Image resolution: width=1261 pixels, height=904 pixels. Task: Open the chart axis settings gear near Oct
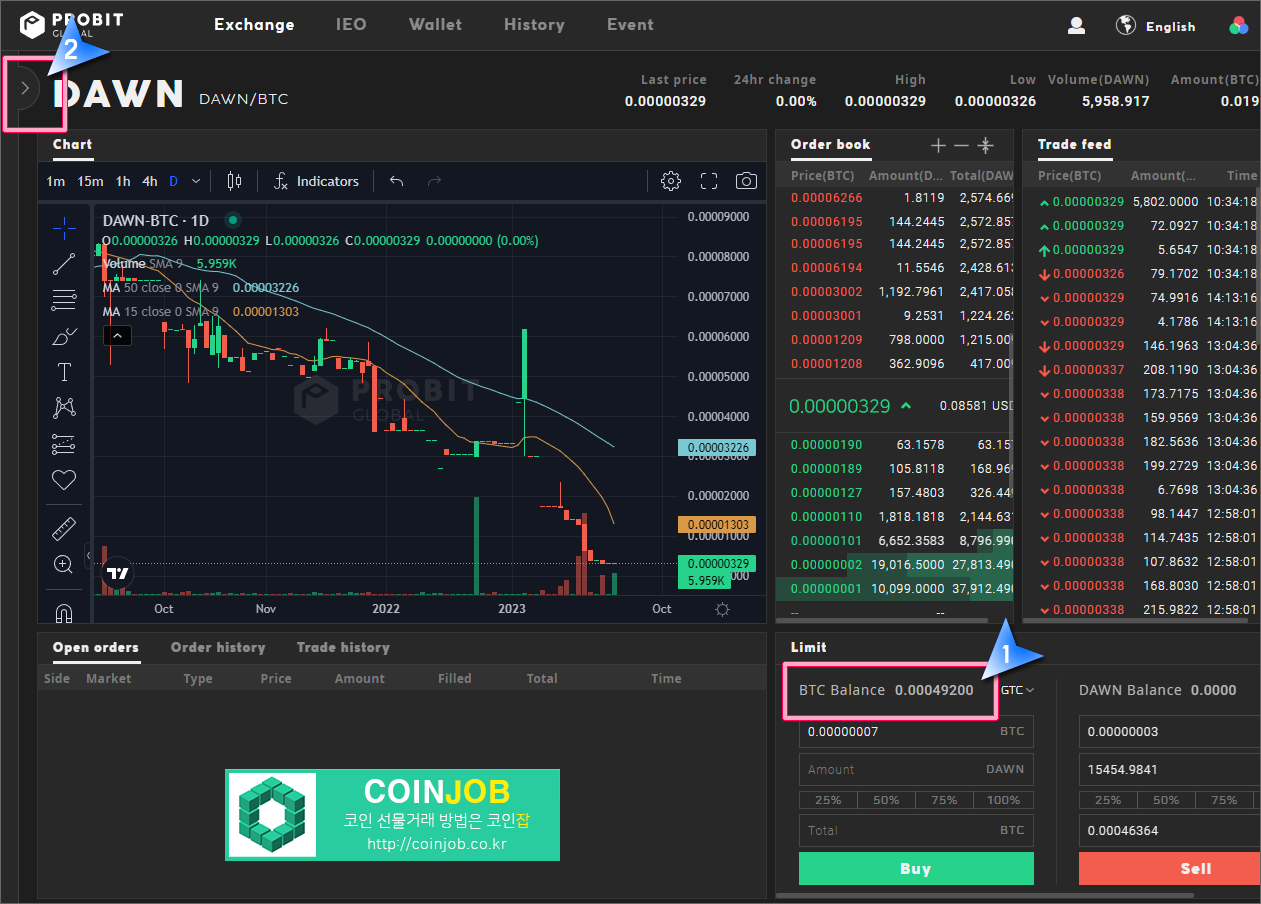coord(723,609)
